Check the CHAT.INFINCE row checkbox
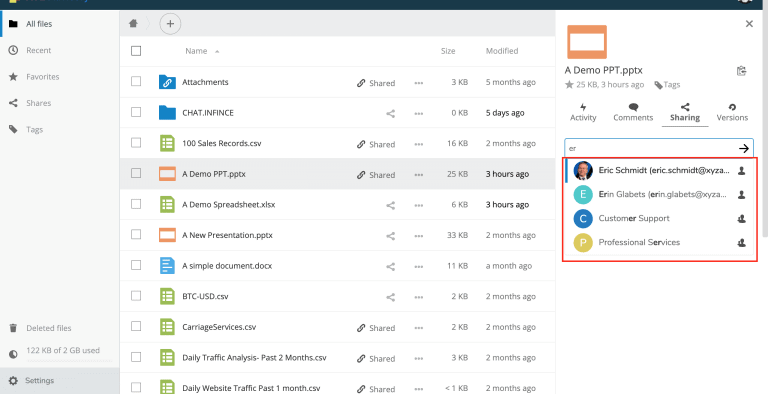This screenshot has width=768, height=394. pos(136,112)
